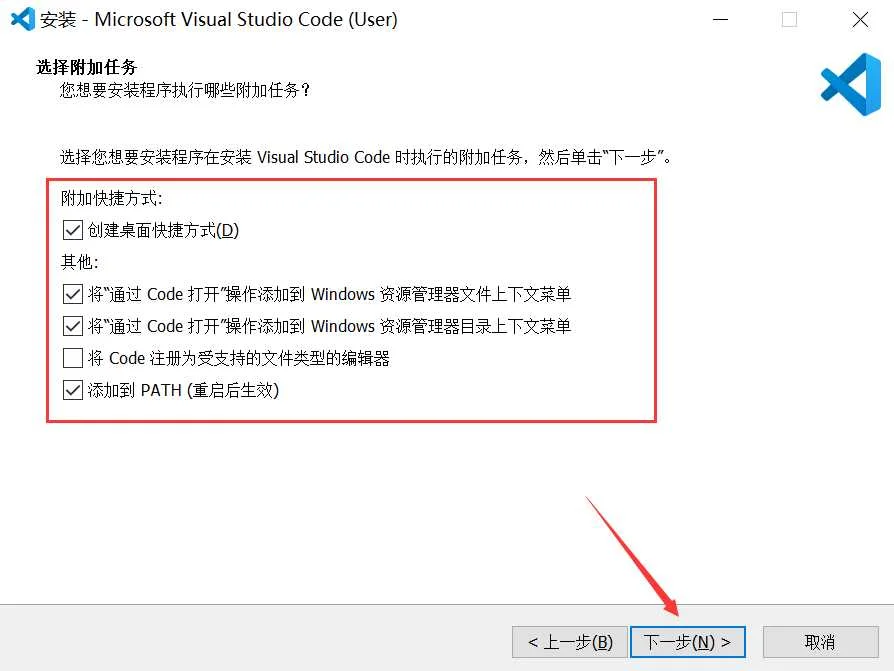Toggle checkbox for 资源管理器文件上下文菜单 option

tap(72, 294)
